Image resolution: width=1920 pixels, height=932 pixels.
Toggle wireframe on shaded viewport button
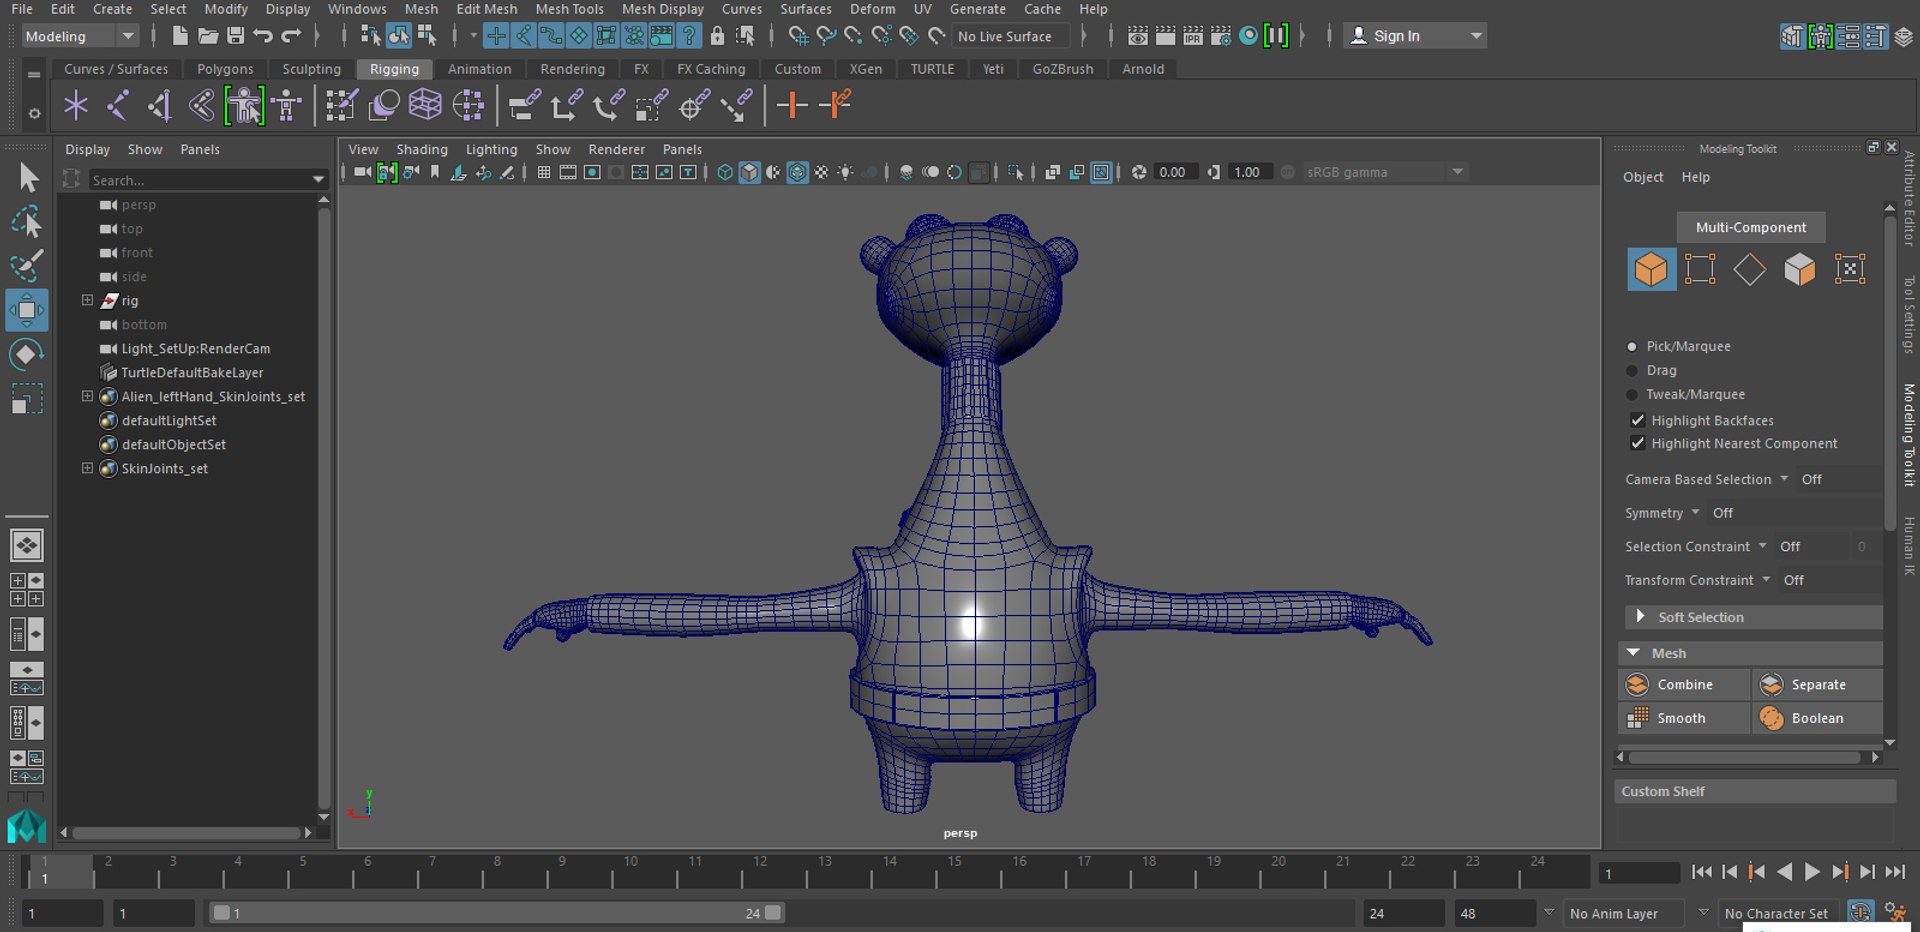coord(797,172)
